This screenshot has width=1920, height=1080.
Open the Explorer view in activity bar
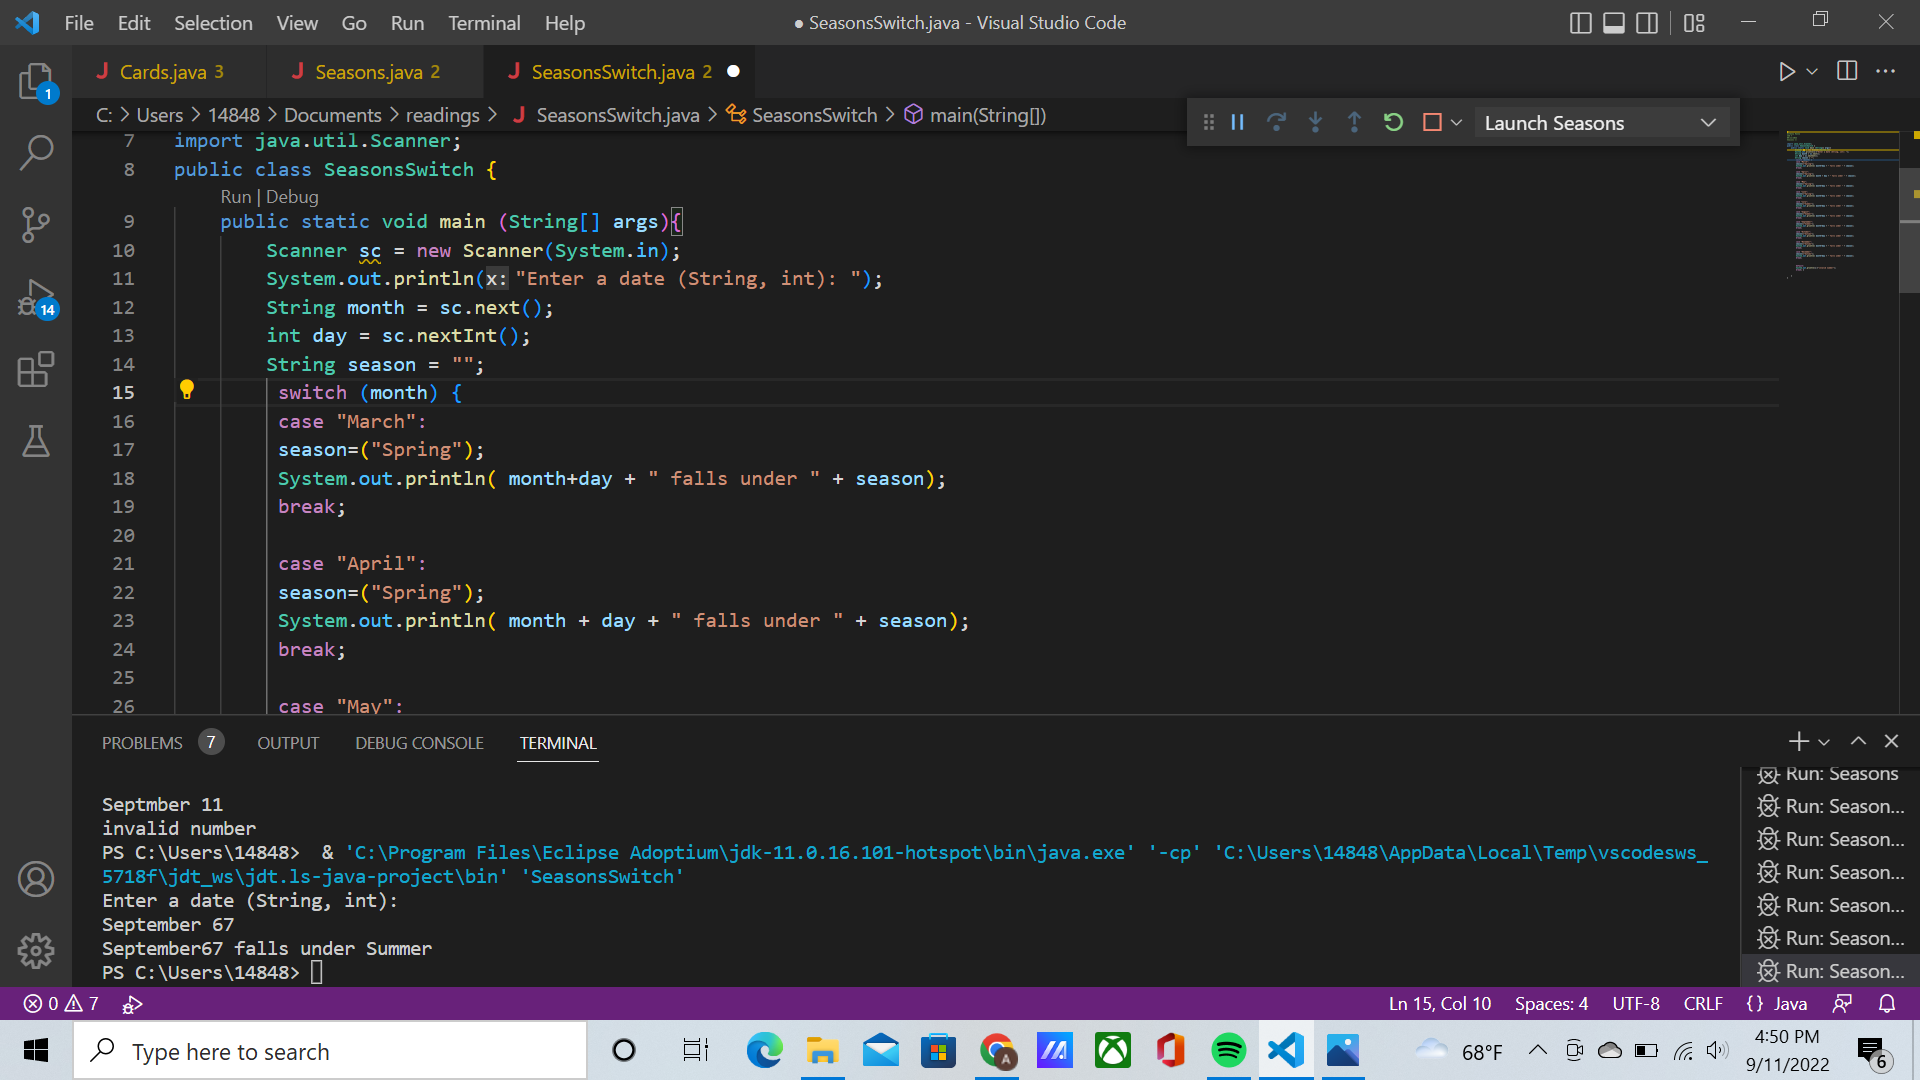click(36, 81)
